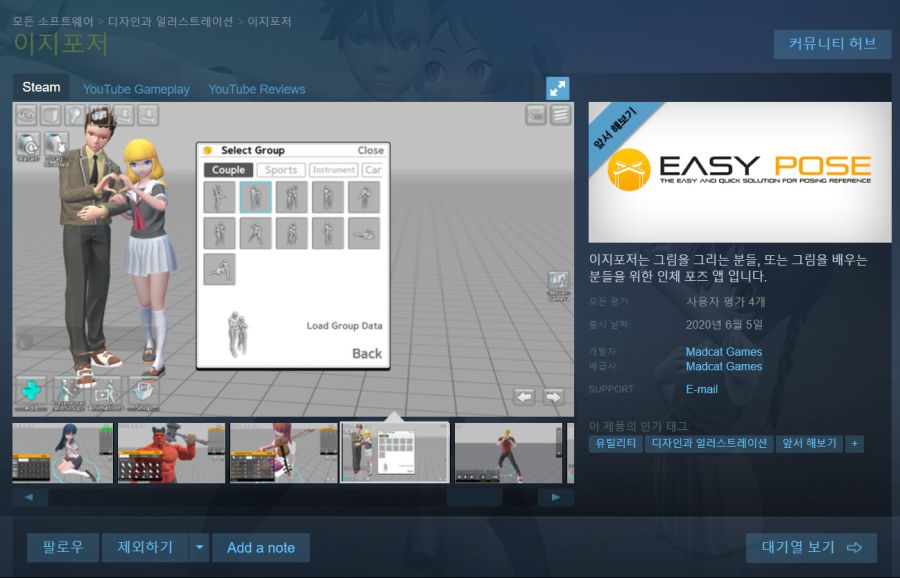Click the 팔로우 follow button
This screenshot has height=578, width=900.
[63, 547]
